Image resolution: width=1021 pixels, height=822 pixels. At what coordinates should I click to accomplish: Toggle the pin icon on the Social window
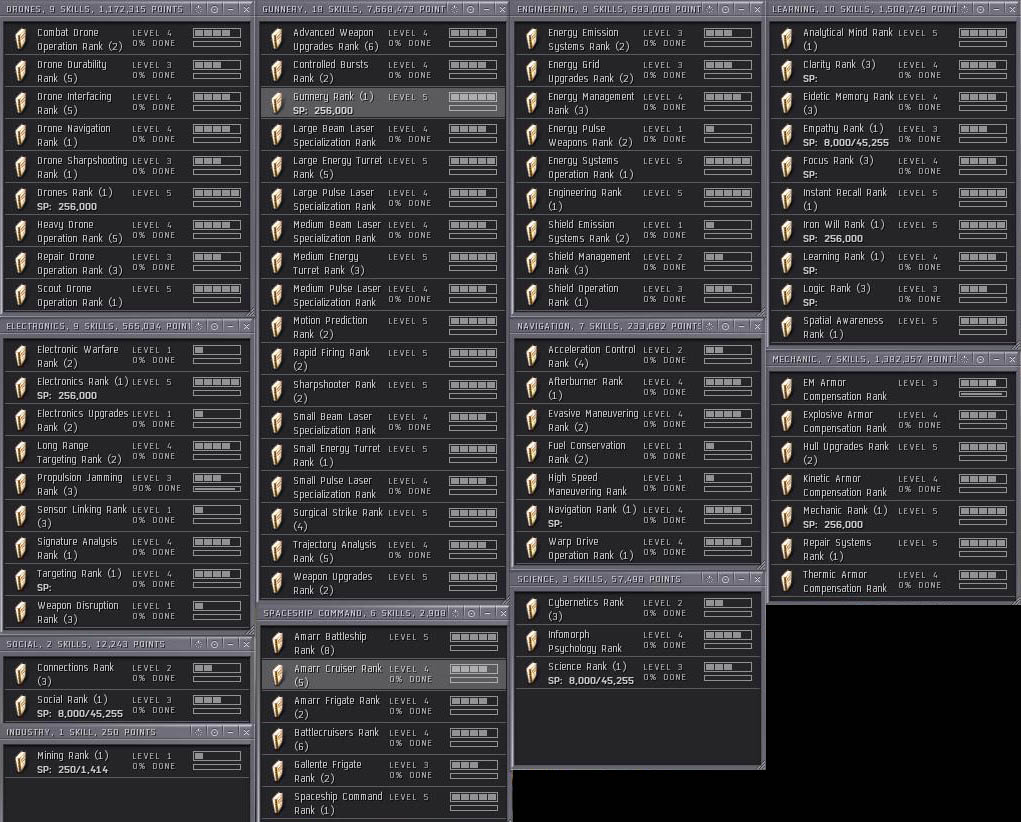199,644
